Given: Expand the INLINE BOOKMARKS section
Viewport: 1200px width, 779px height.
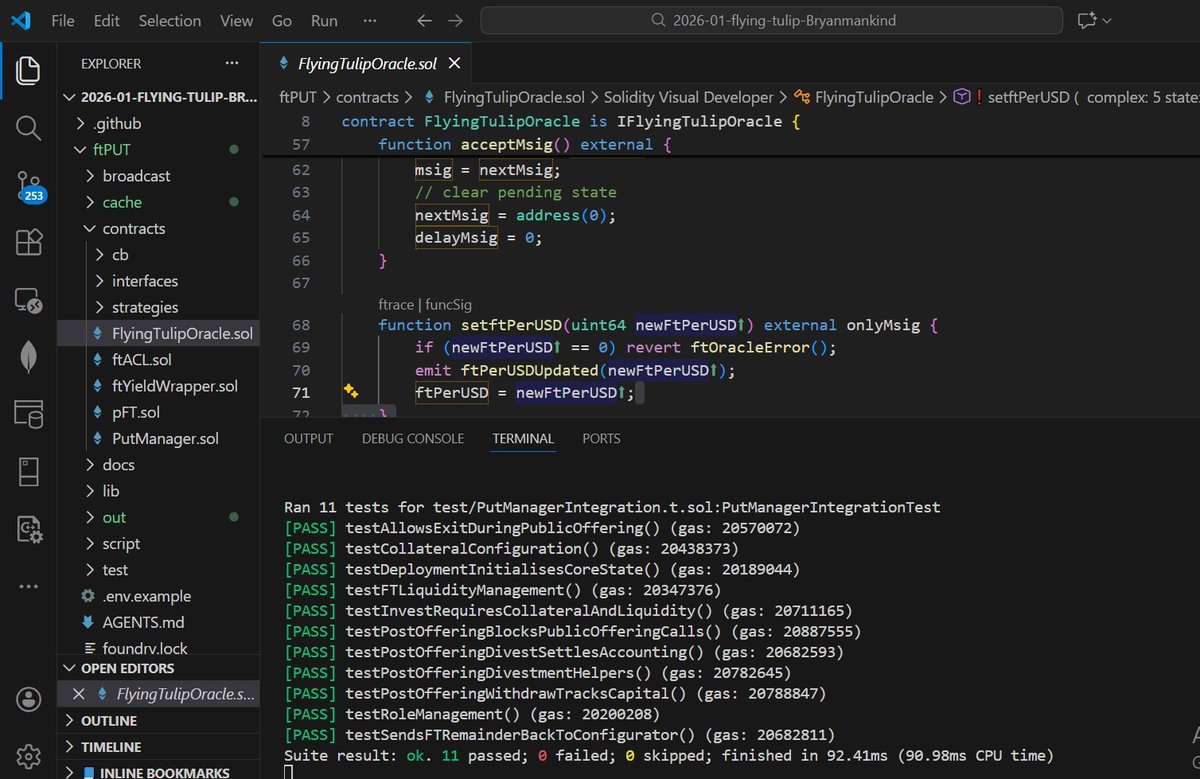Looking at the screenshot, I should click(157, 771).
